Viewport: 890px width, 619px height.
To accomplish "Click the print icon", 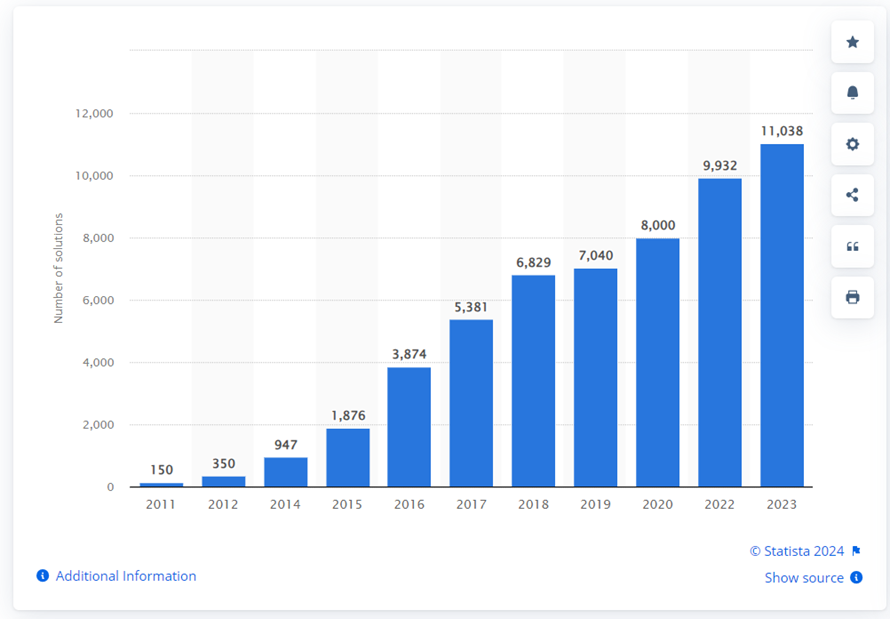I will [852, 297].
